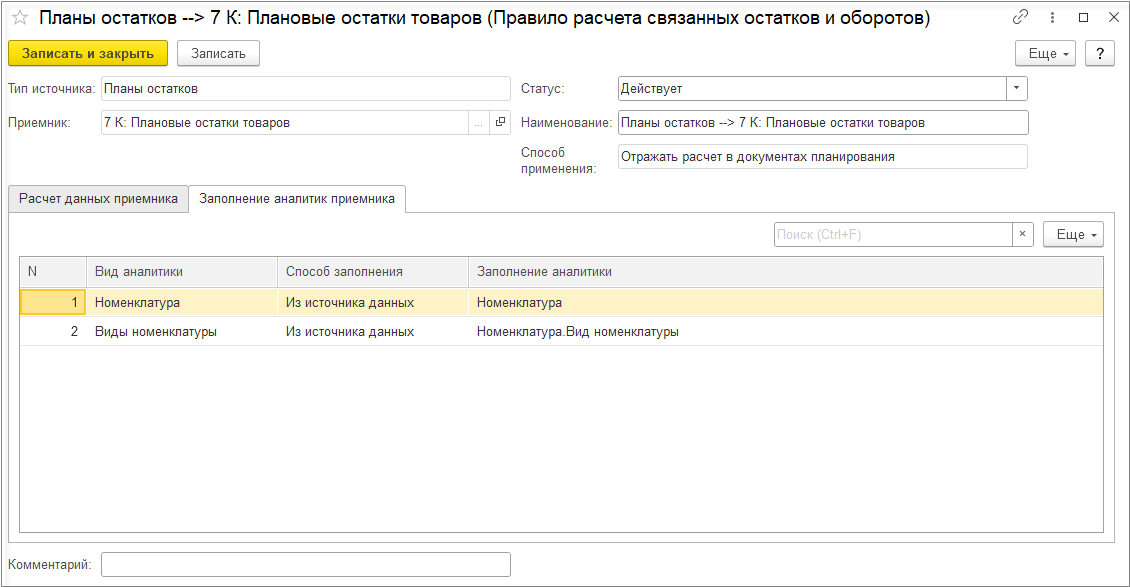Open the vertical three-dot window menu

pyautogui.click(x=1050, y=17)
